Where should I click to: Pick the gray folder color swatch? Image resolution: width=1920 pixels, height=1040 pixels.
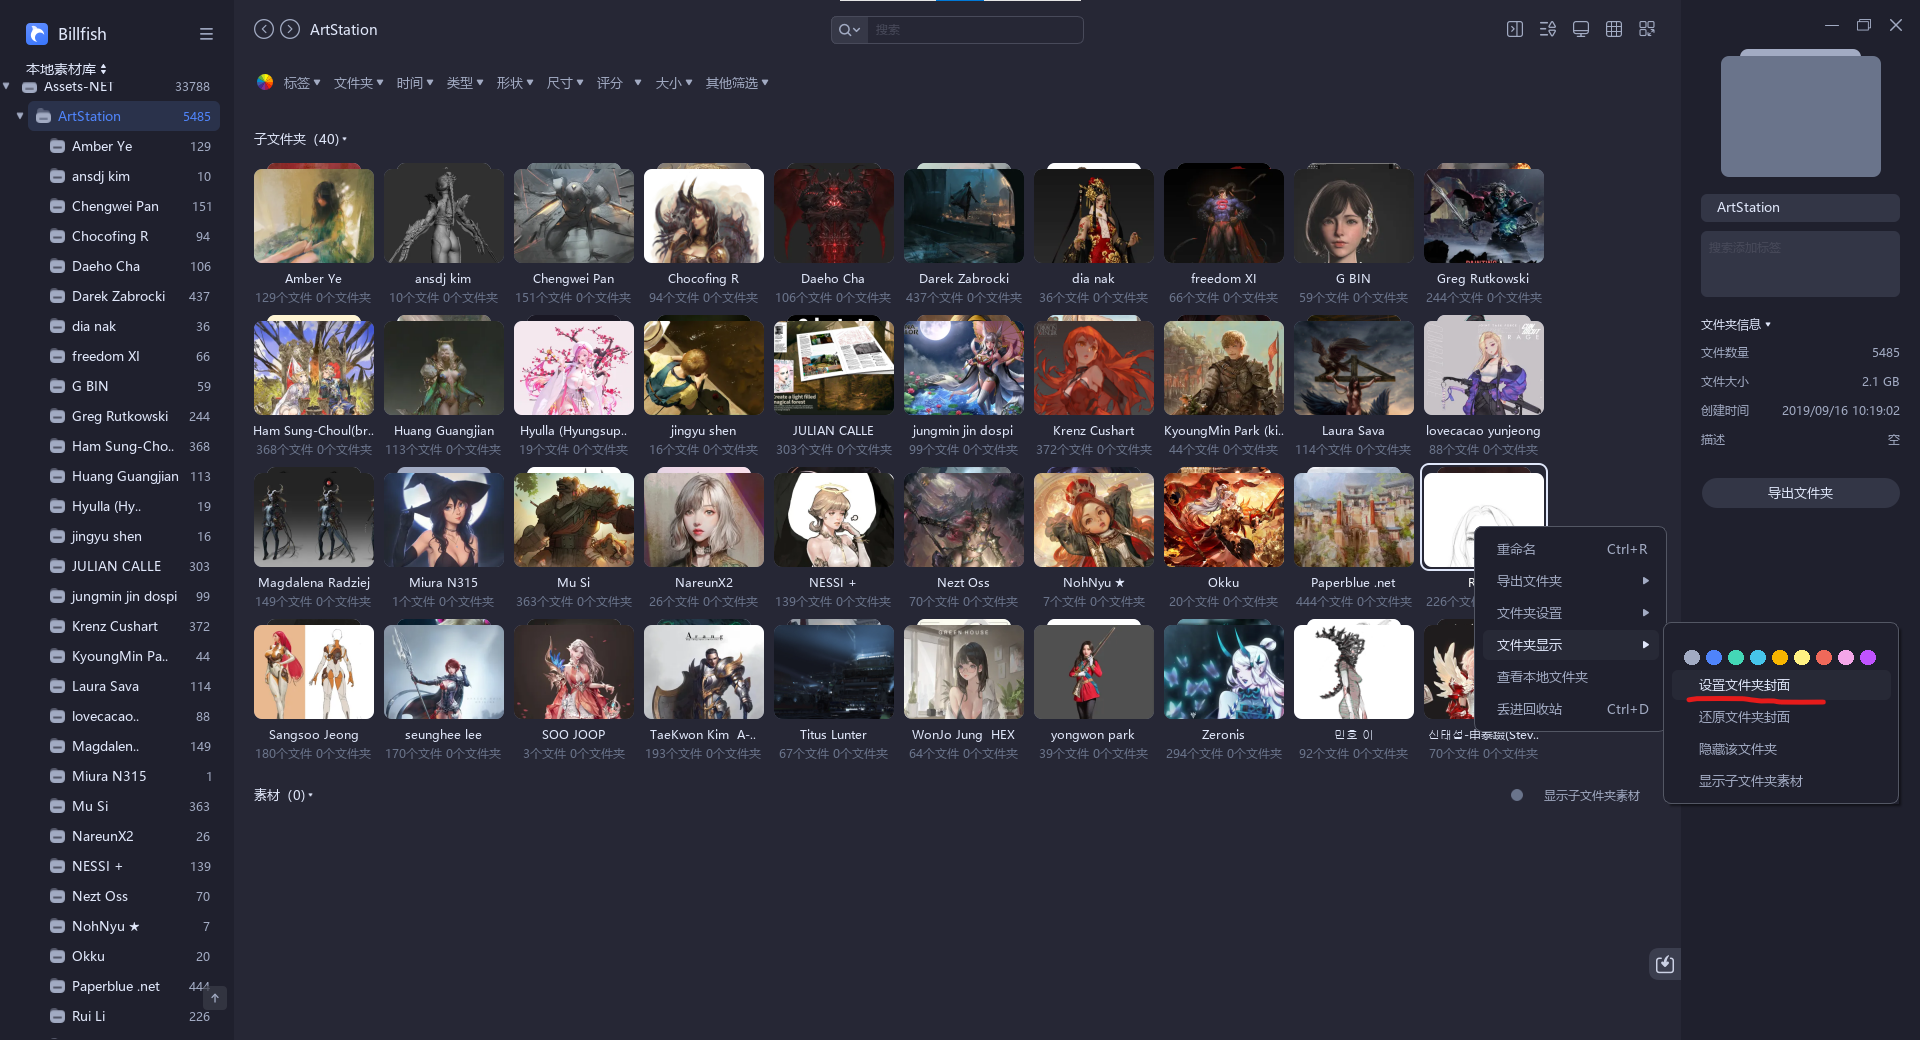[1692, 657]
